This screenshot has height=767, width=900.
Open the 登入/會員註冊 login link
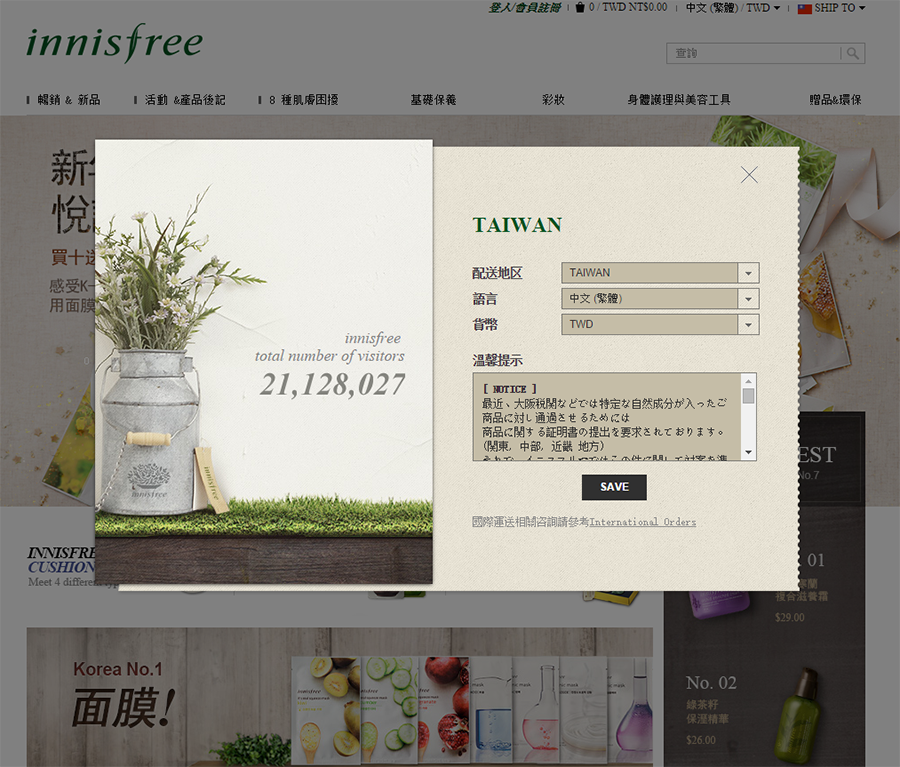point(525,7)
